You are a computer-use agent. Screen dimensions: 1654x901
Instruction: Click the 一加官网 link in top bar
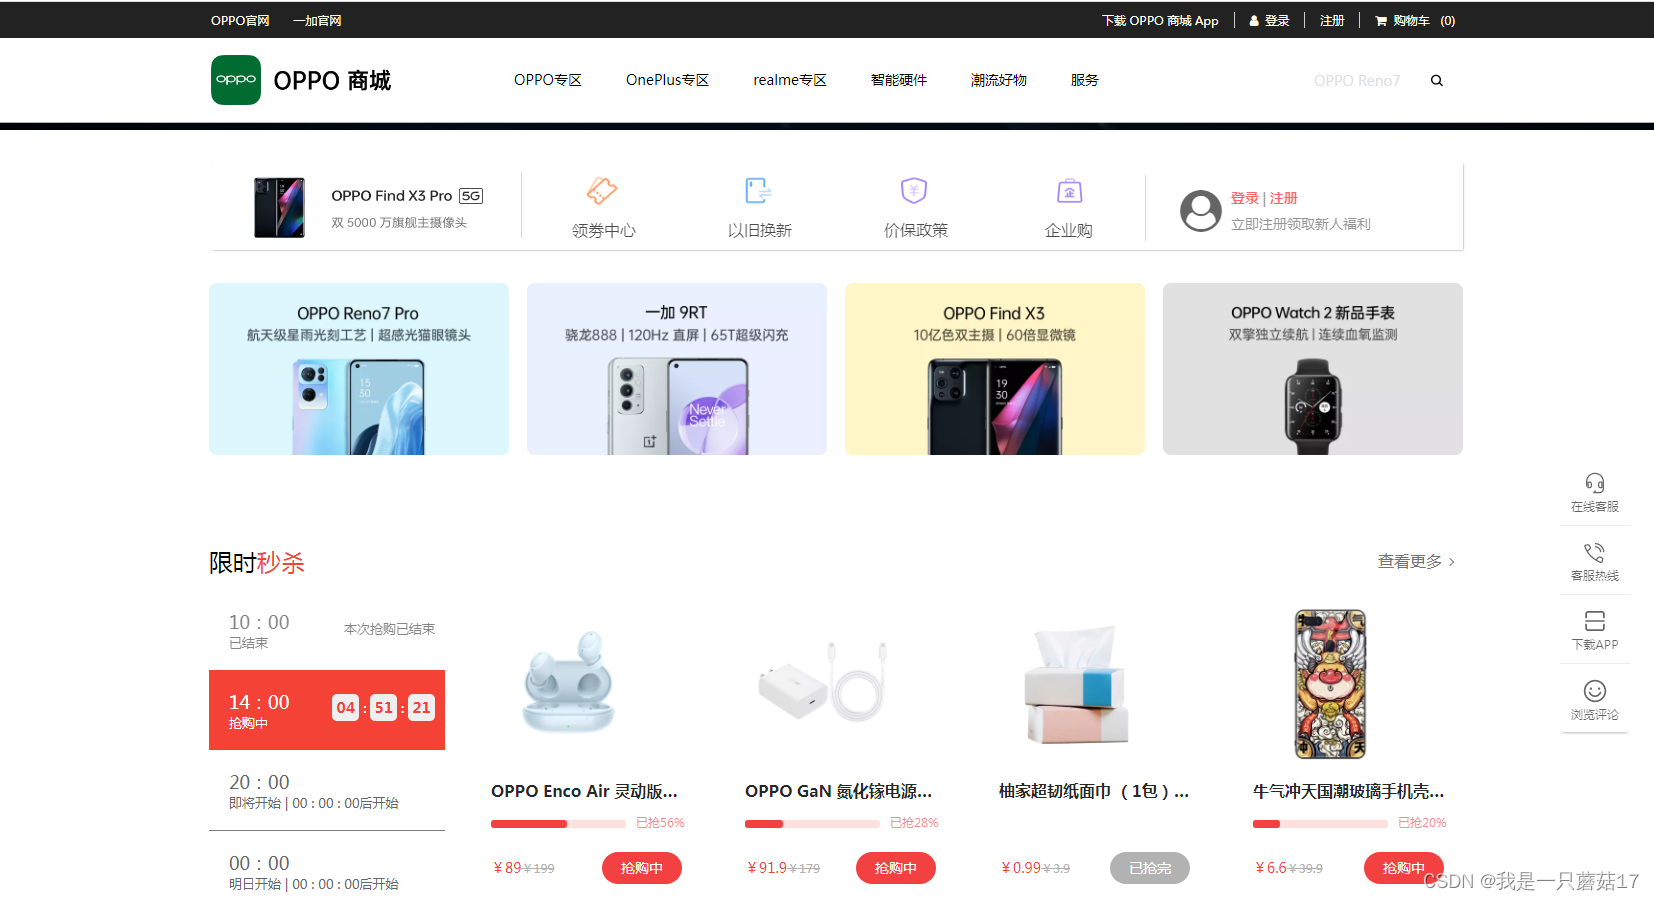point(317,21)
